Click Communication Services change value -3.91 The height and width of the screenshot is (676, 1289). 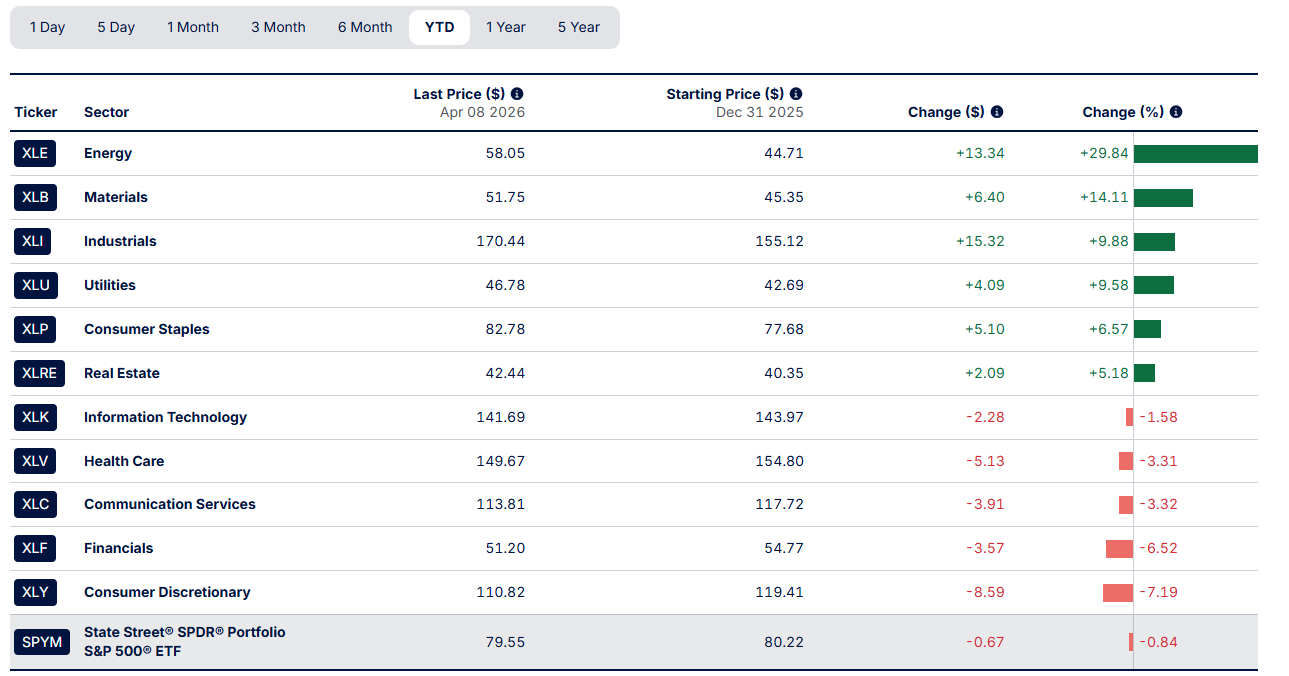tap(985, 504)
